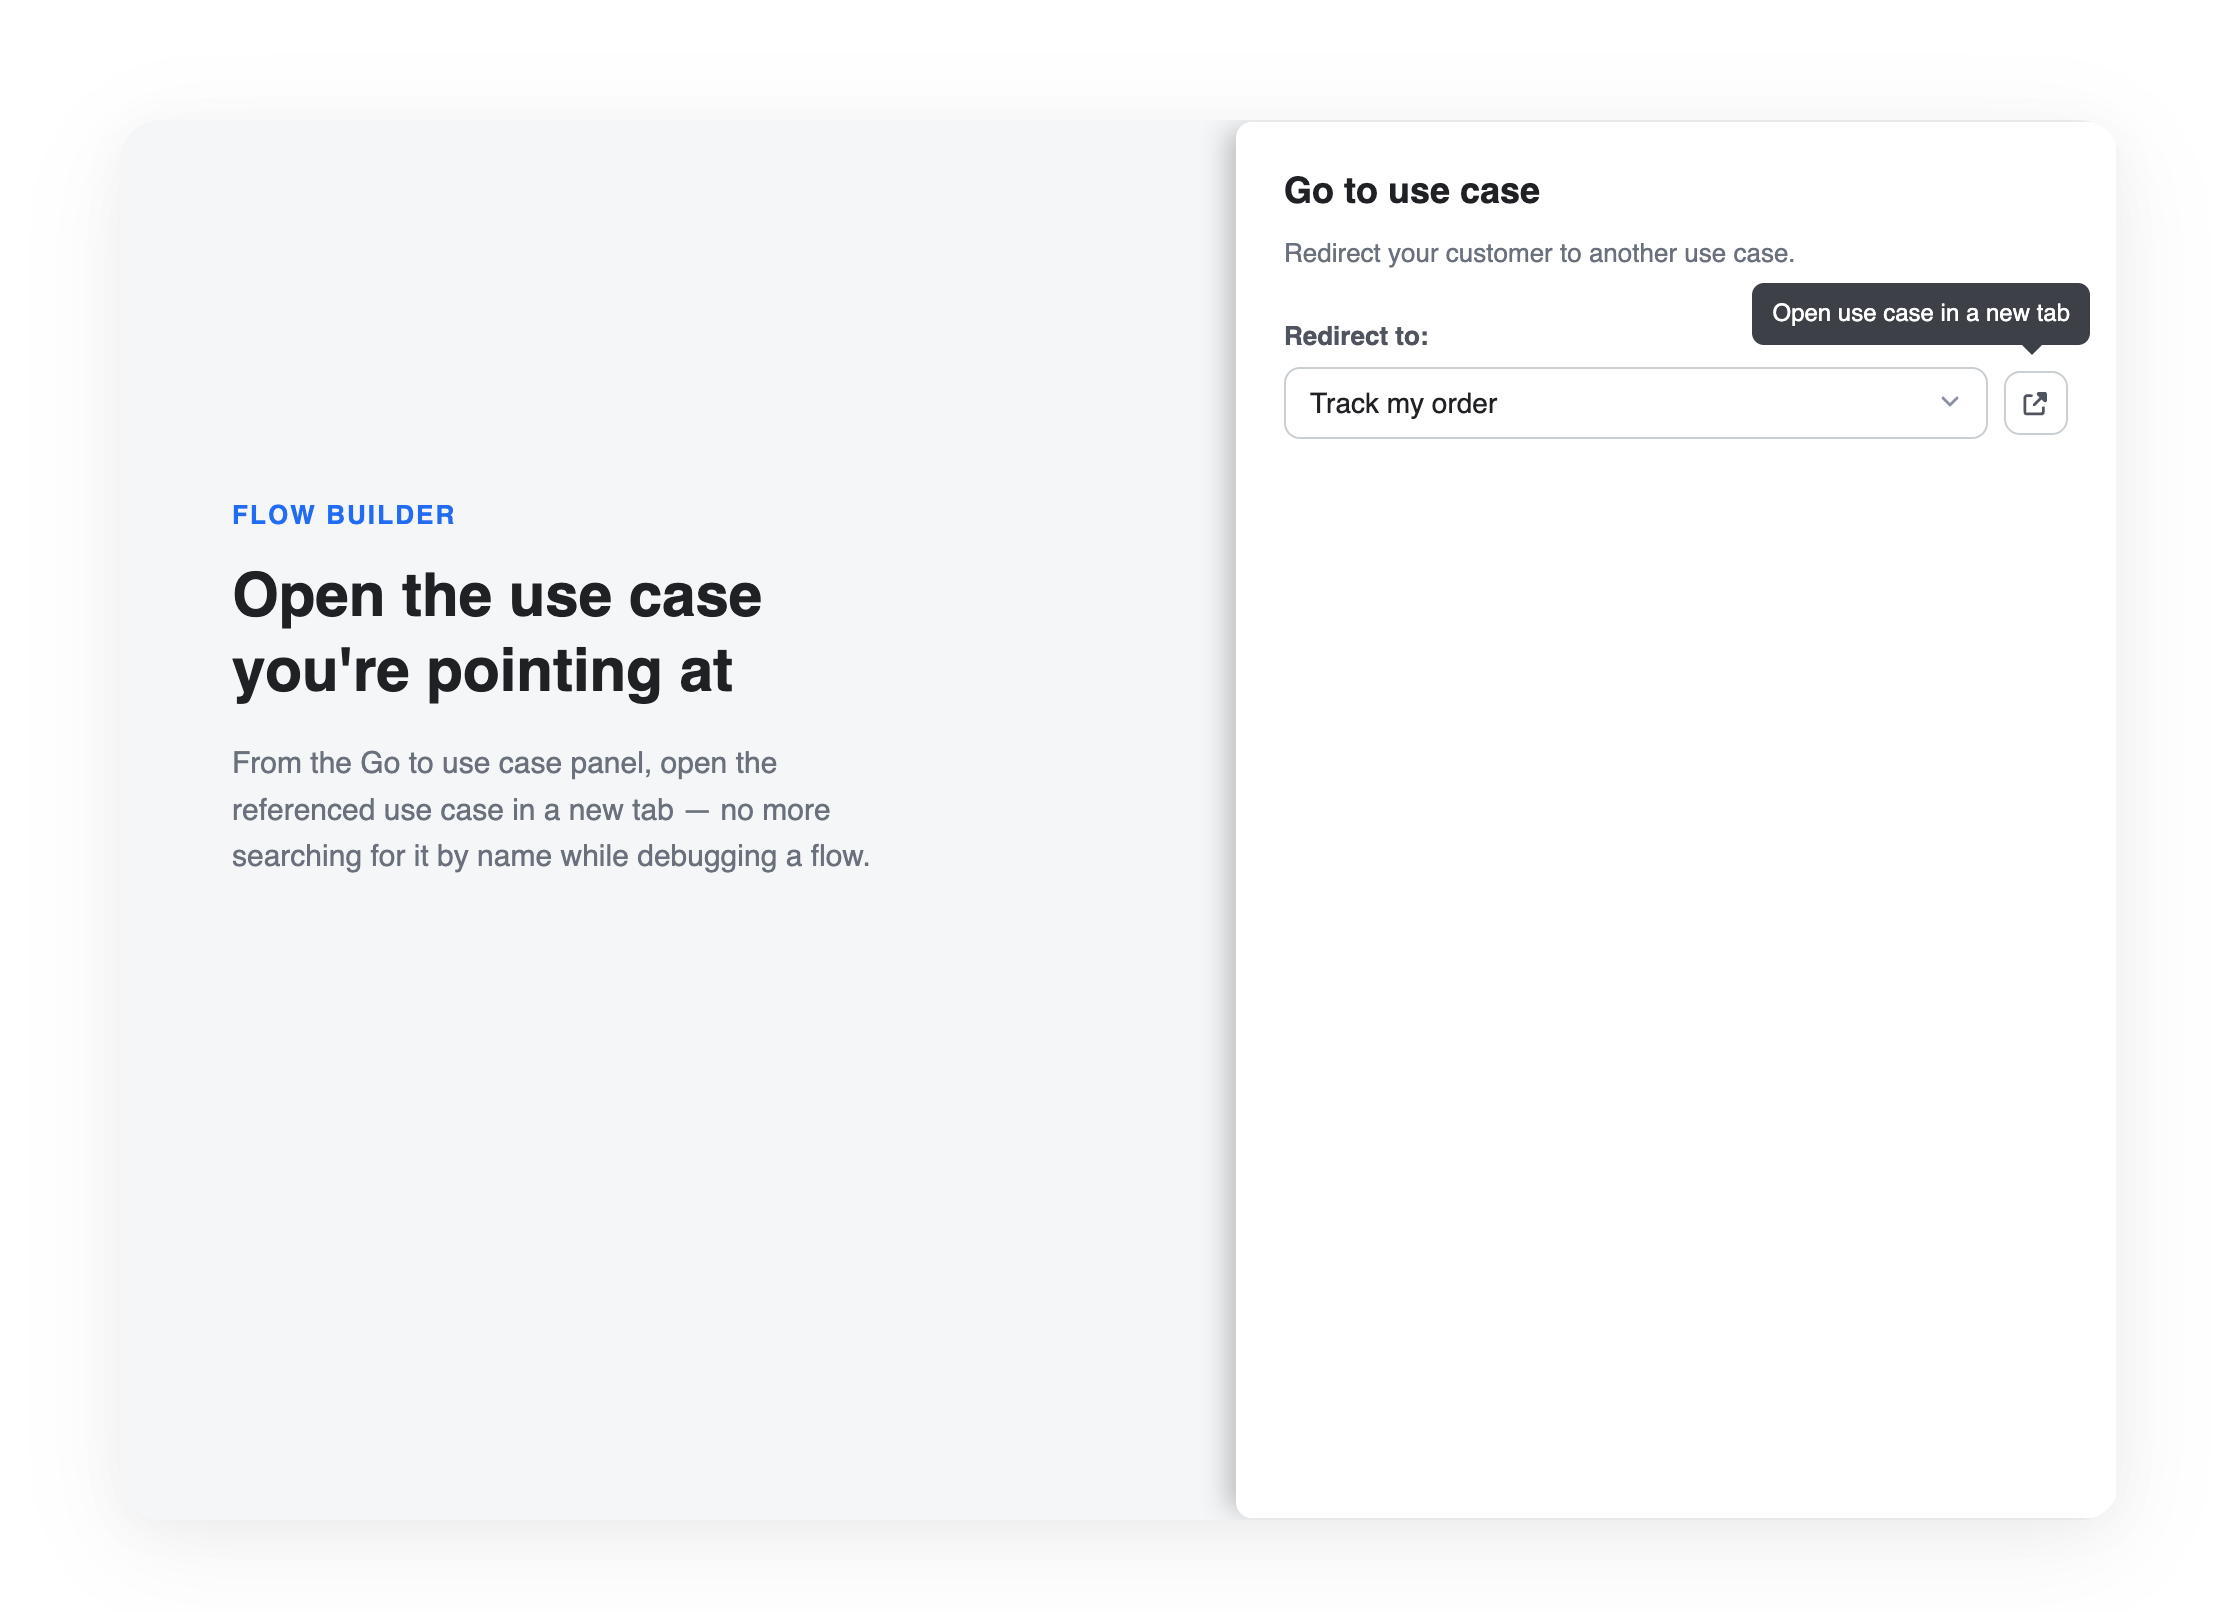Click the 'Open use case in a new tab' tooltip
Screen dimensions: 2240x1612
pyautogui.click(x=1920, y=314)
